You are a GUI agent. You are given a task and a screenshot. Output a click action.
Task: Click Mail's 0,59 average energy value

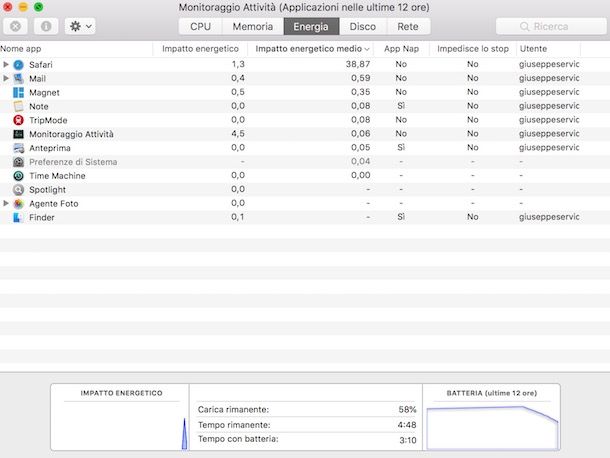point(361,78)
